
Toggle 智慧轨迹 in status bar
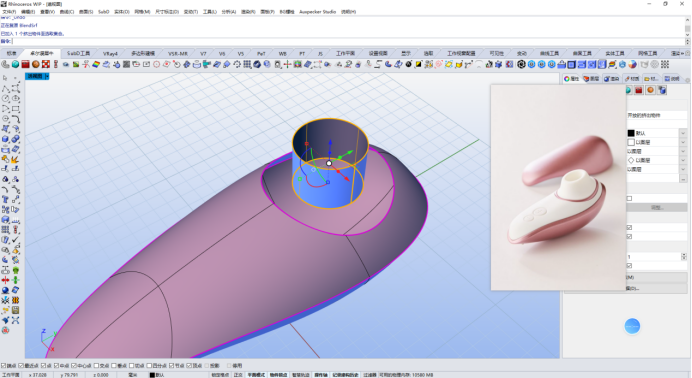[x=301, y=375]
